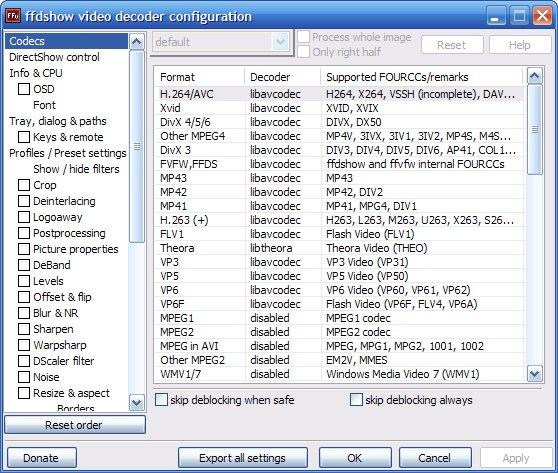The width and height of the screenshot is (558, 473).
Task: Click the Donate button
Action: (x=42, y=458)
